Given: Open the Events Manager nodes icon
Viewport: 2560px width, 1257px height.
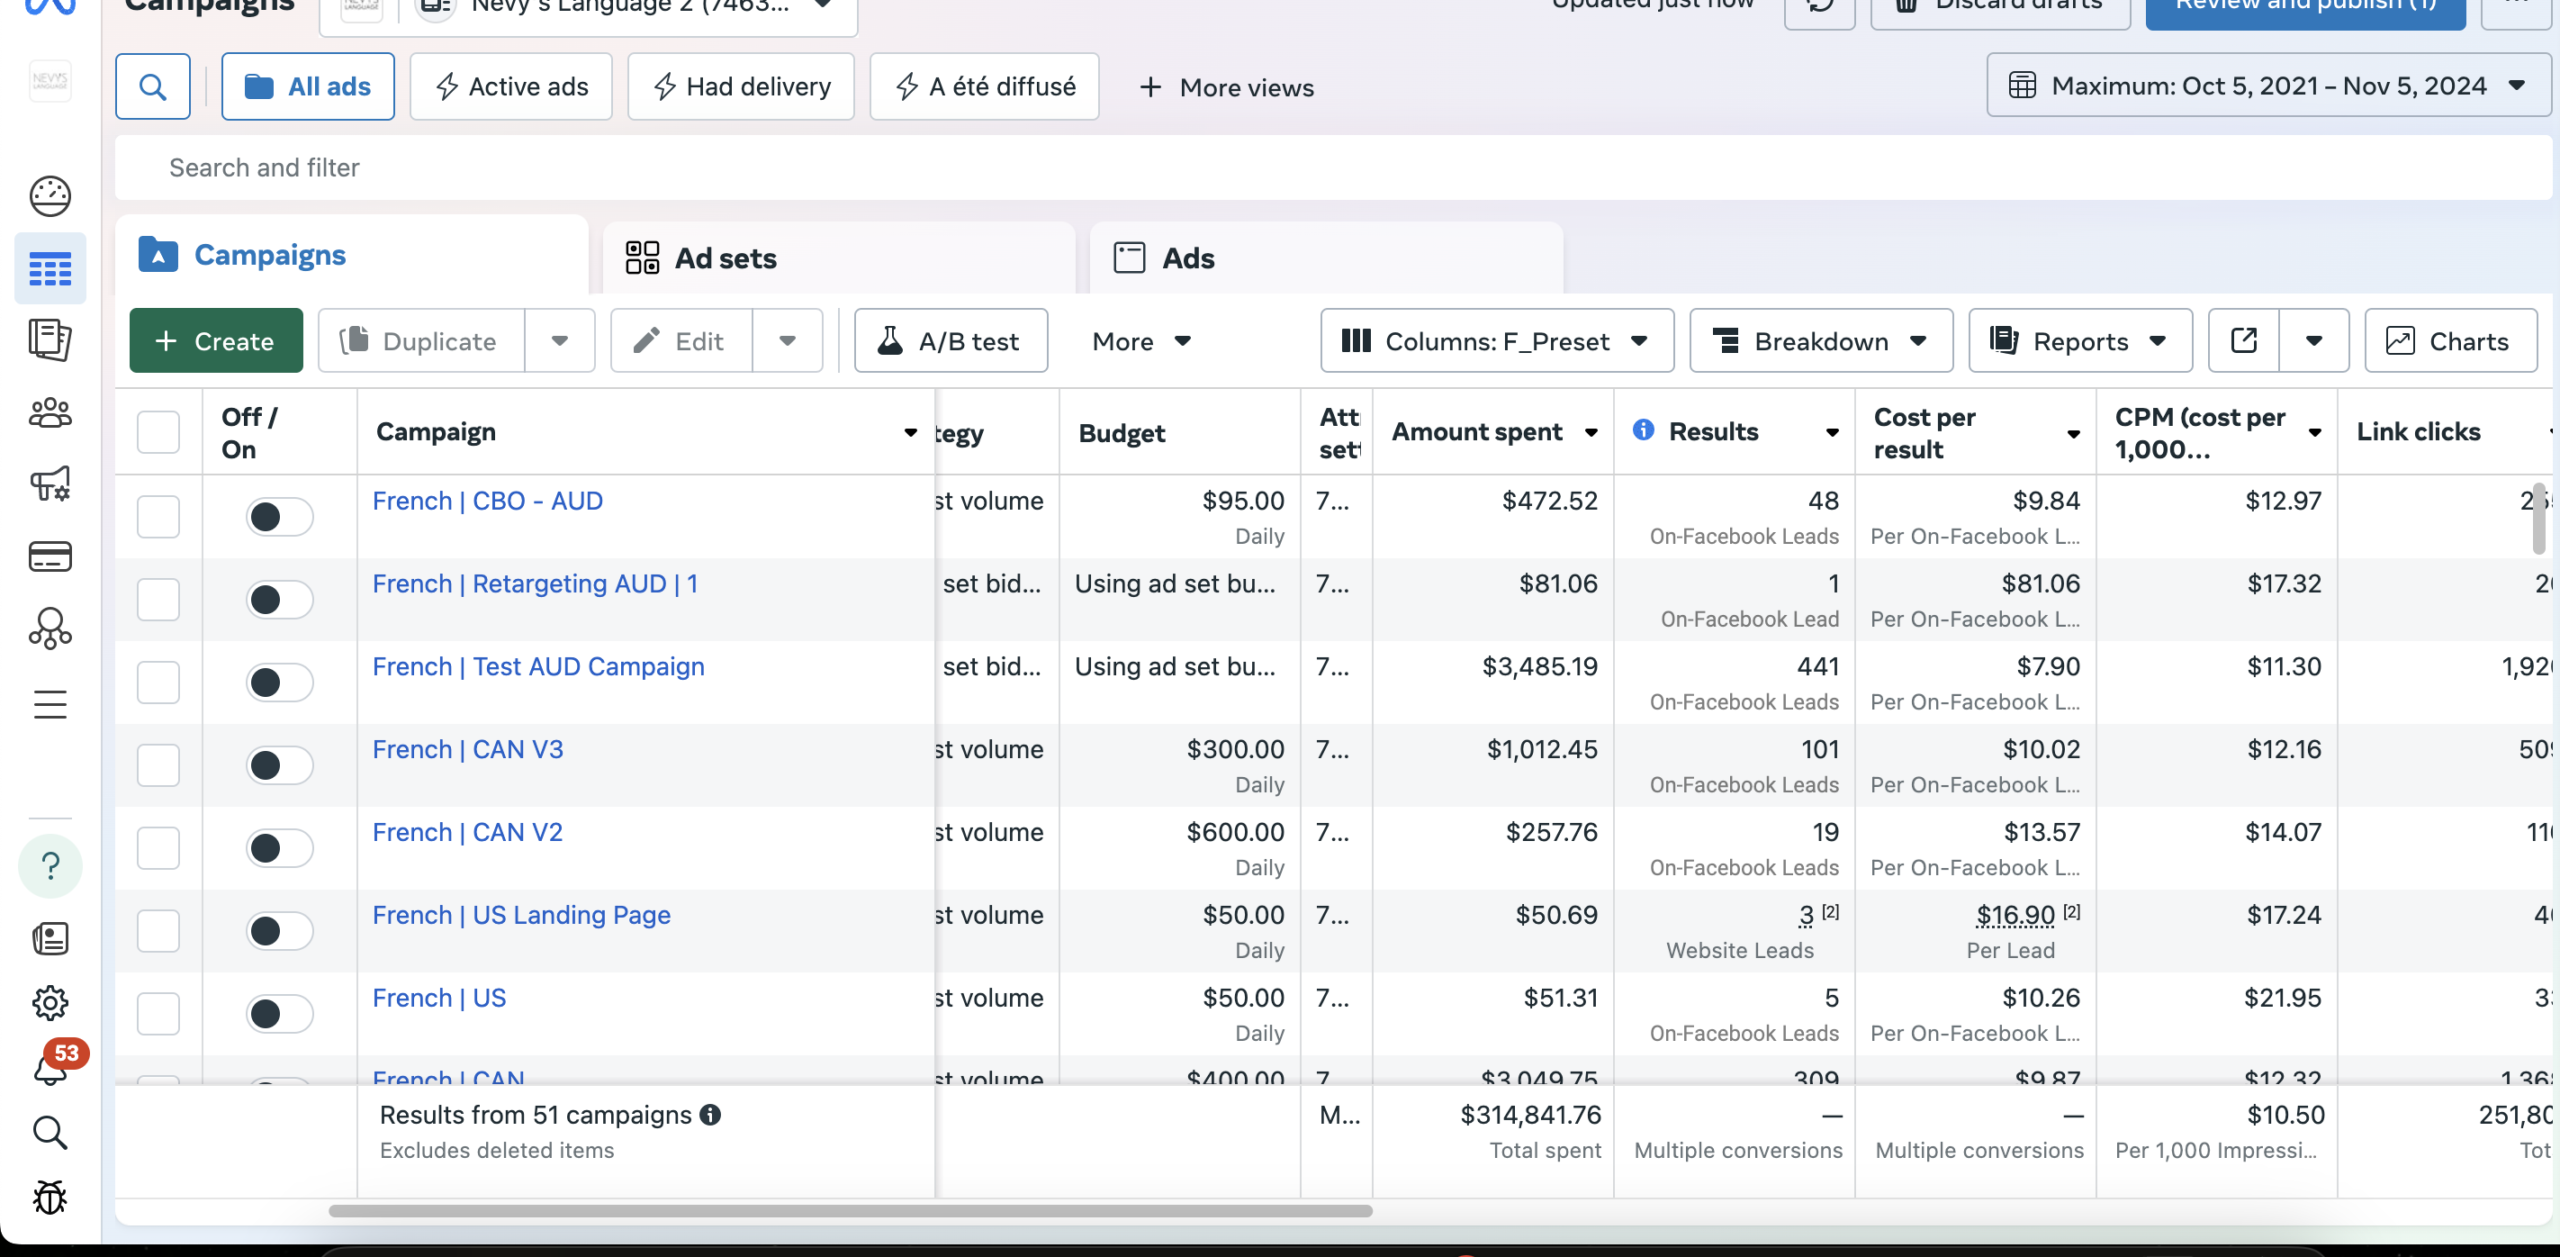Looking at the screenshot, I should (x=50, y=629).
